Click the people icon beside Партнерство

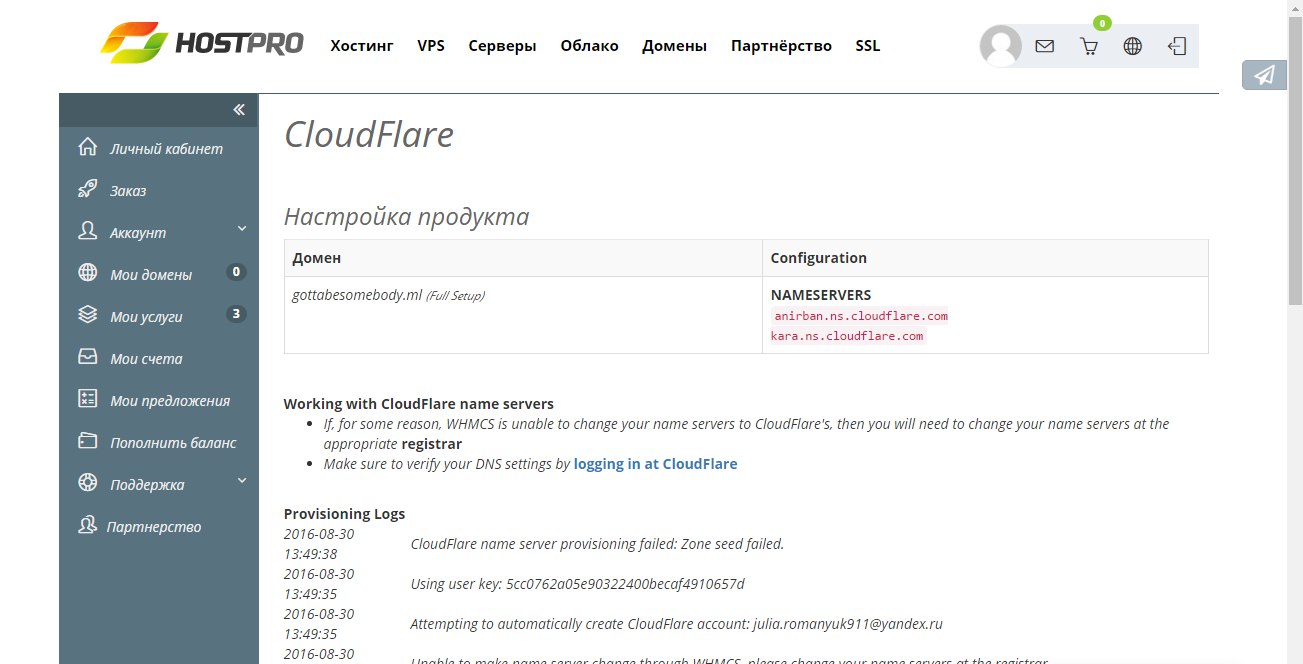pos(88,525)
